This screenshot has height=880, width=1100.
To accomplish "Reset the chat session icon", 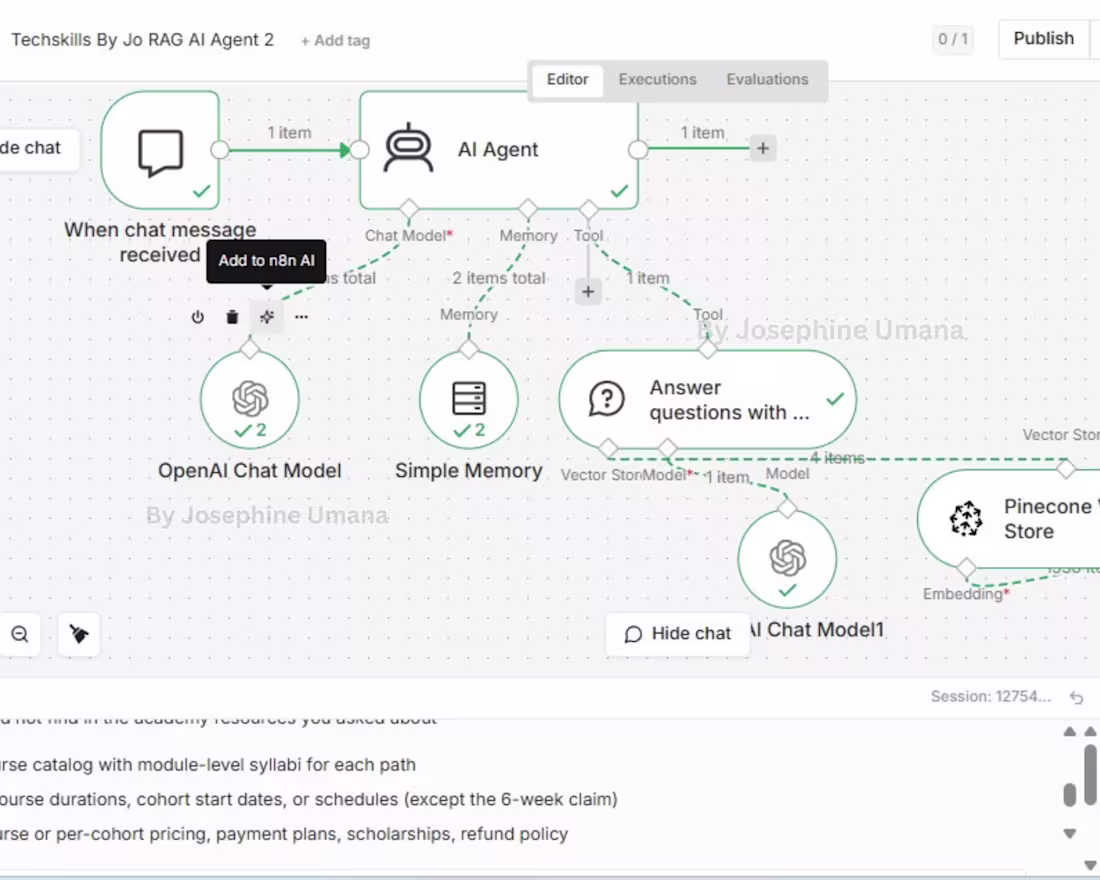I will click(x=1077, y=698).
